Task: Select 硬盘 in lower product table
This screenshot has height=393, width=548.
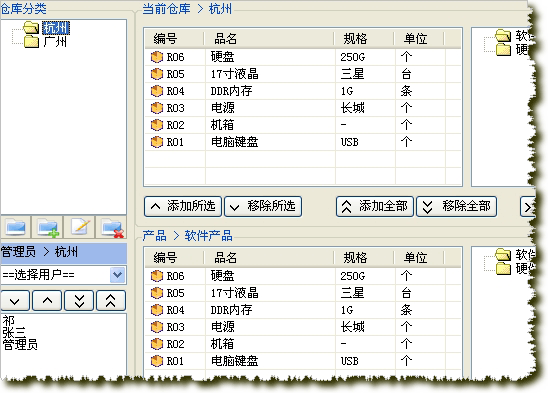Action: pyautogui.click(x=223, y=276)
